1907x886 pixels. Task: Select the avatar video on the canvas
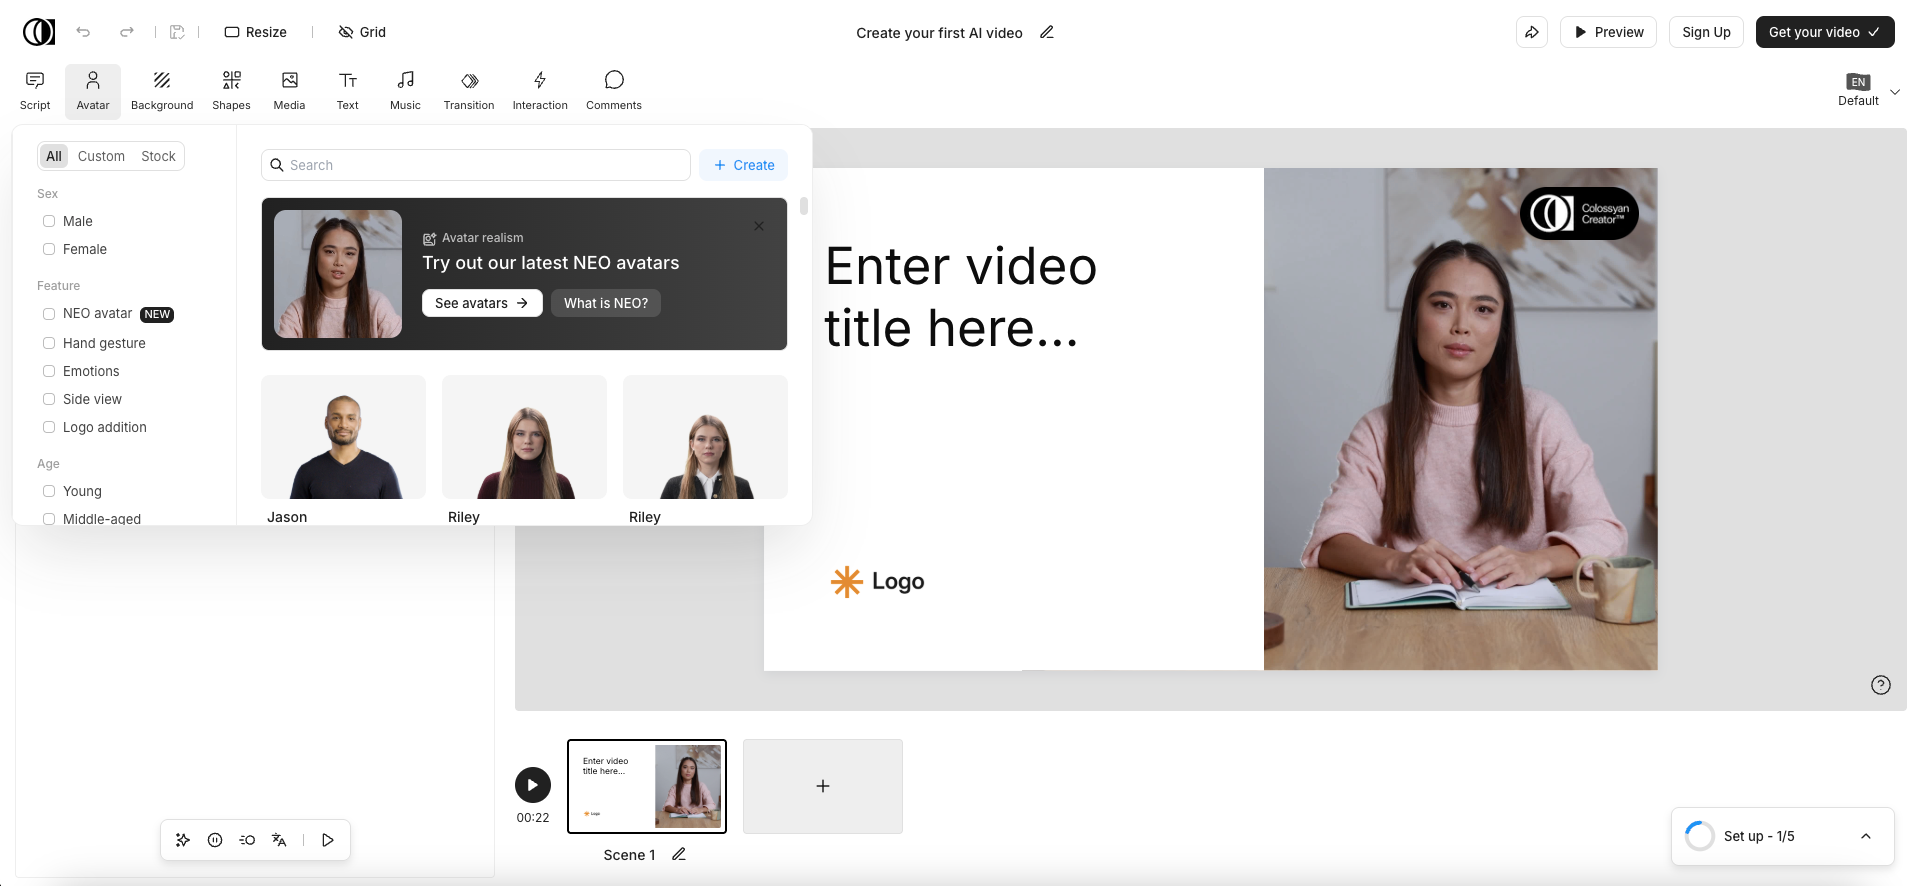click(1460, 419)
